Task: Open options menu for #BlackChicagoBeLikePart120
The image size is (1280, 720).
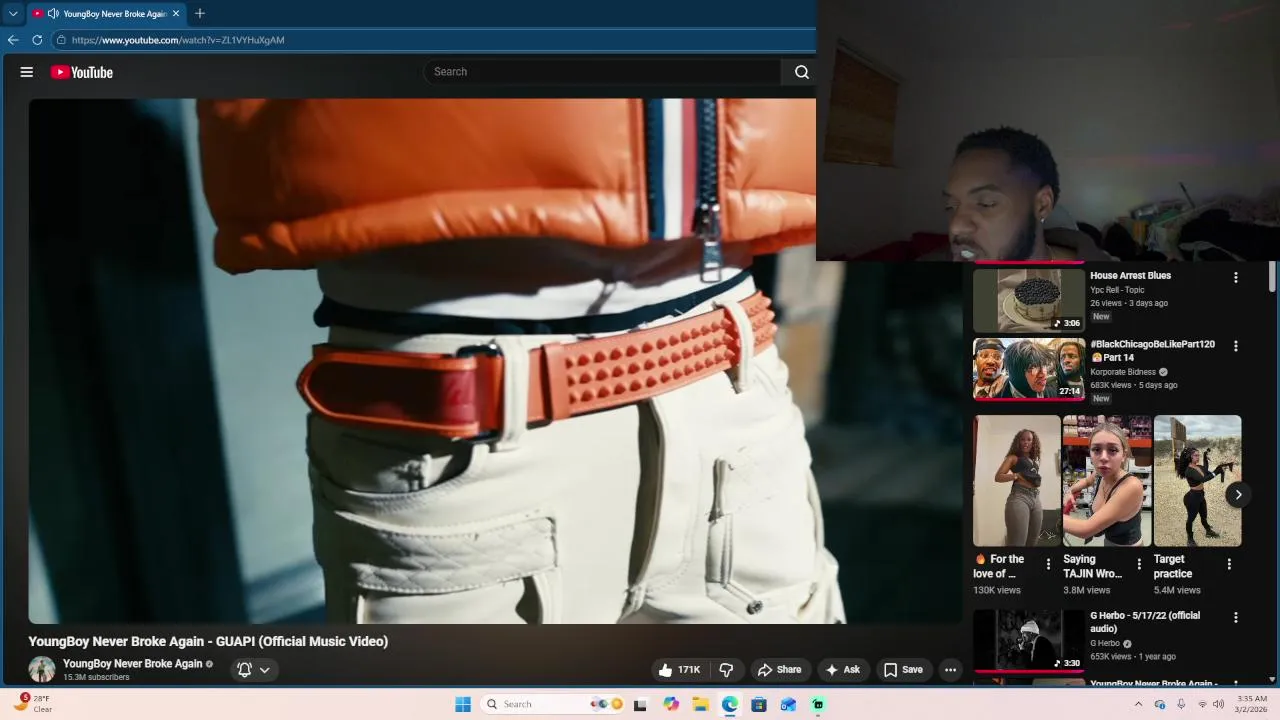Action: 1236,346
